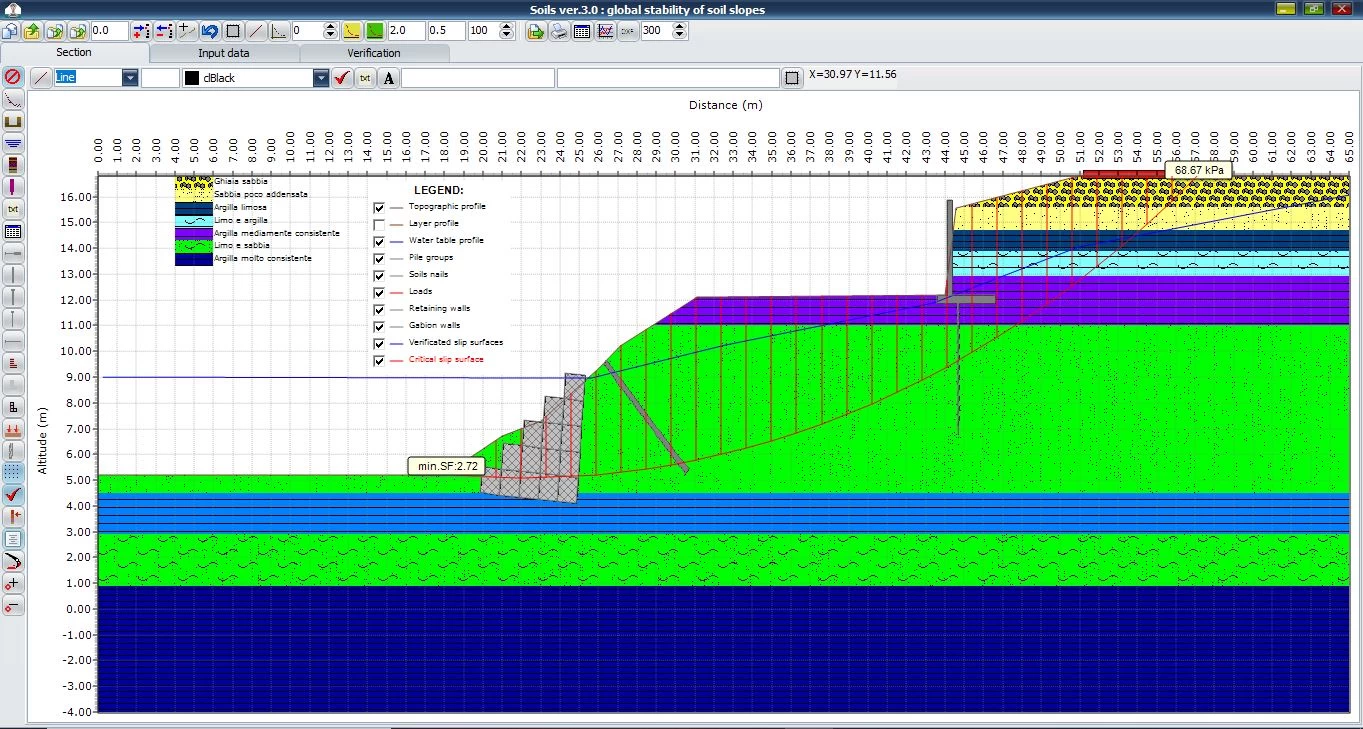Click the axes/coordinate origin icon
Screen dimensions: 1363x729
click(280, 31)
